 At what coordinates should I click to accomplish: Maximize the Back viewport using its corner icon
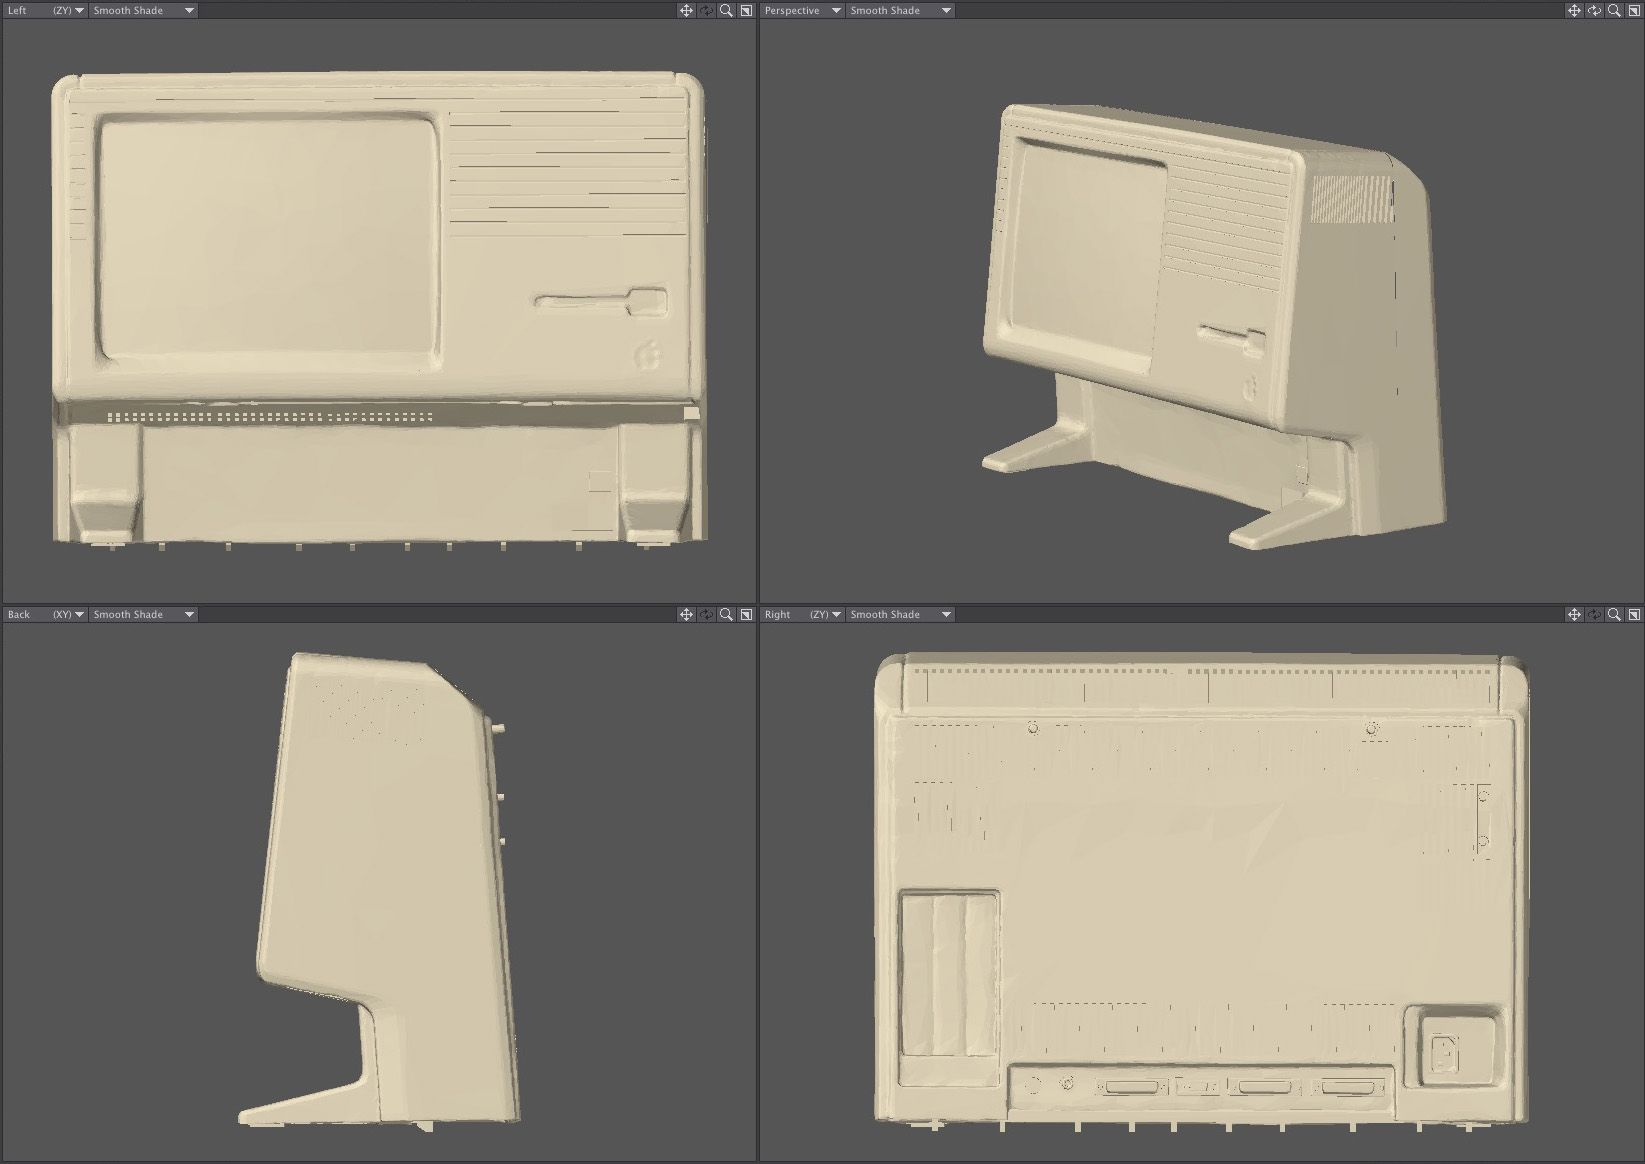coord(746,614)
